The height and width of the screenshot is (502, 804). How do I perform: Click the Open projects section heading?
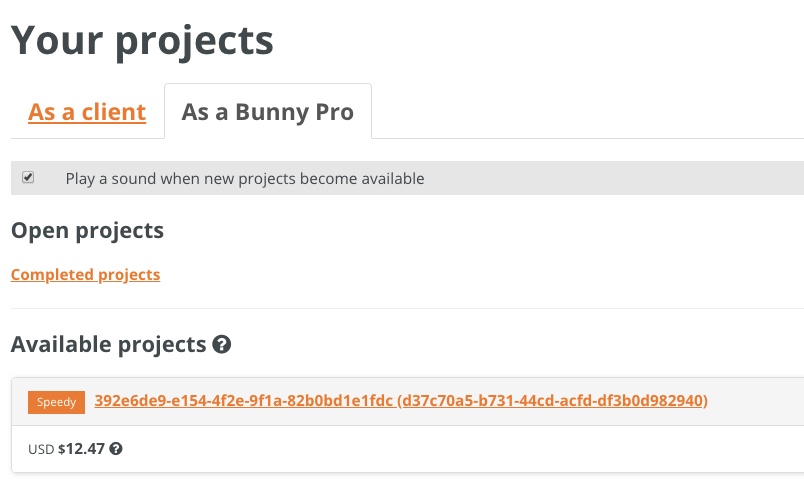pos(87,231)
